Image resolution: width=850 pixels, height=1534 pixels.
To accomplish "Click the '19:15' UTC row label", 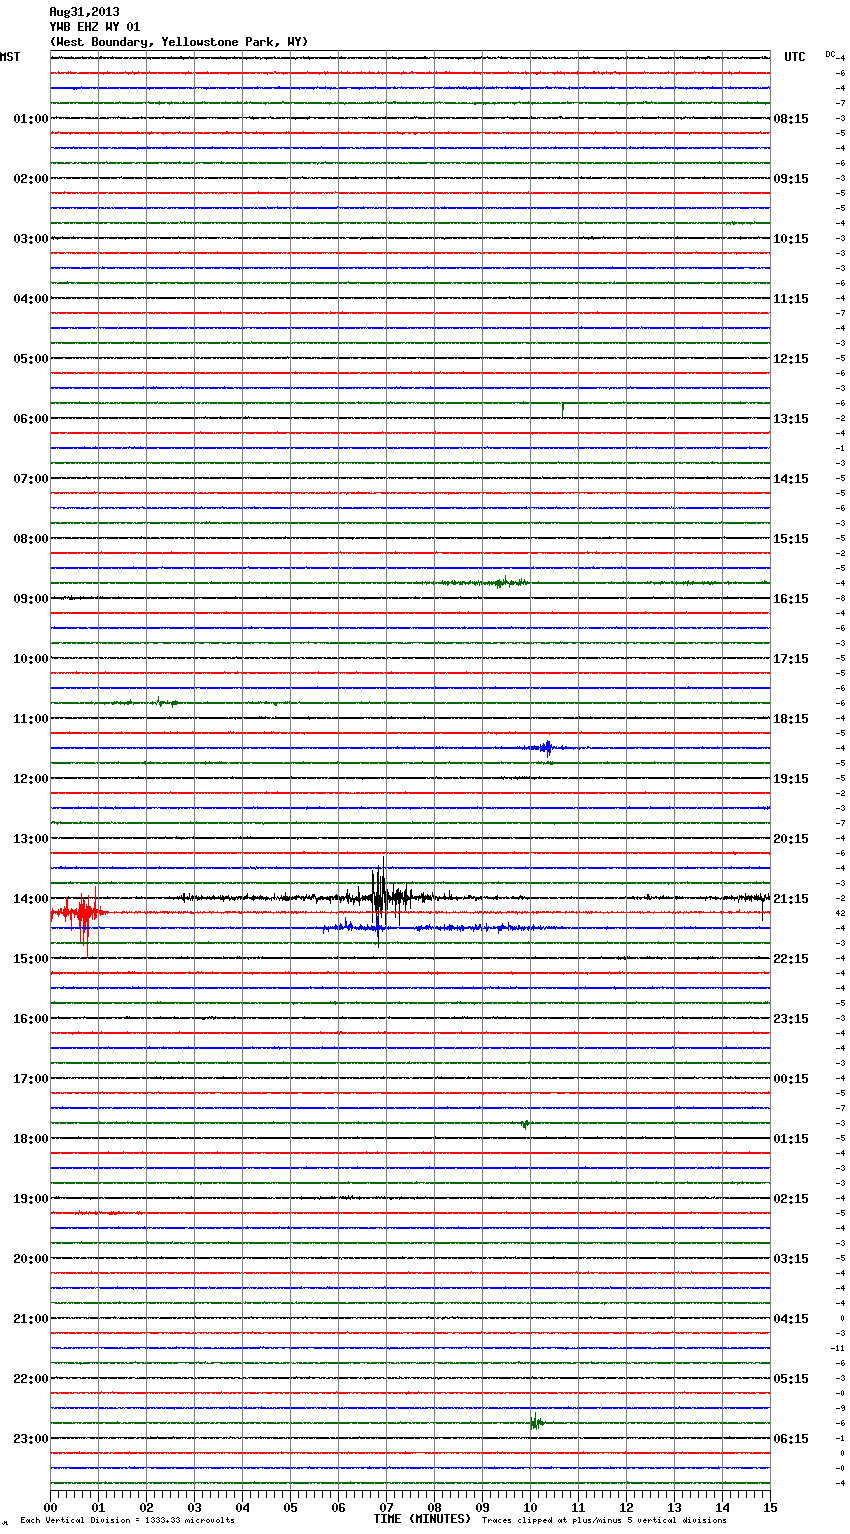I will click(791, 779).
